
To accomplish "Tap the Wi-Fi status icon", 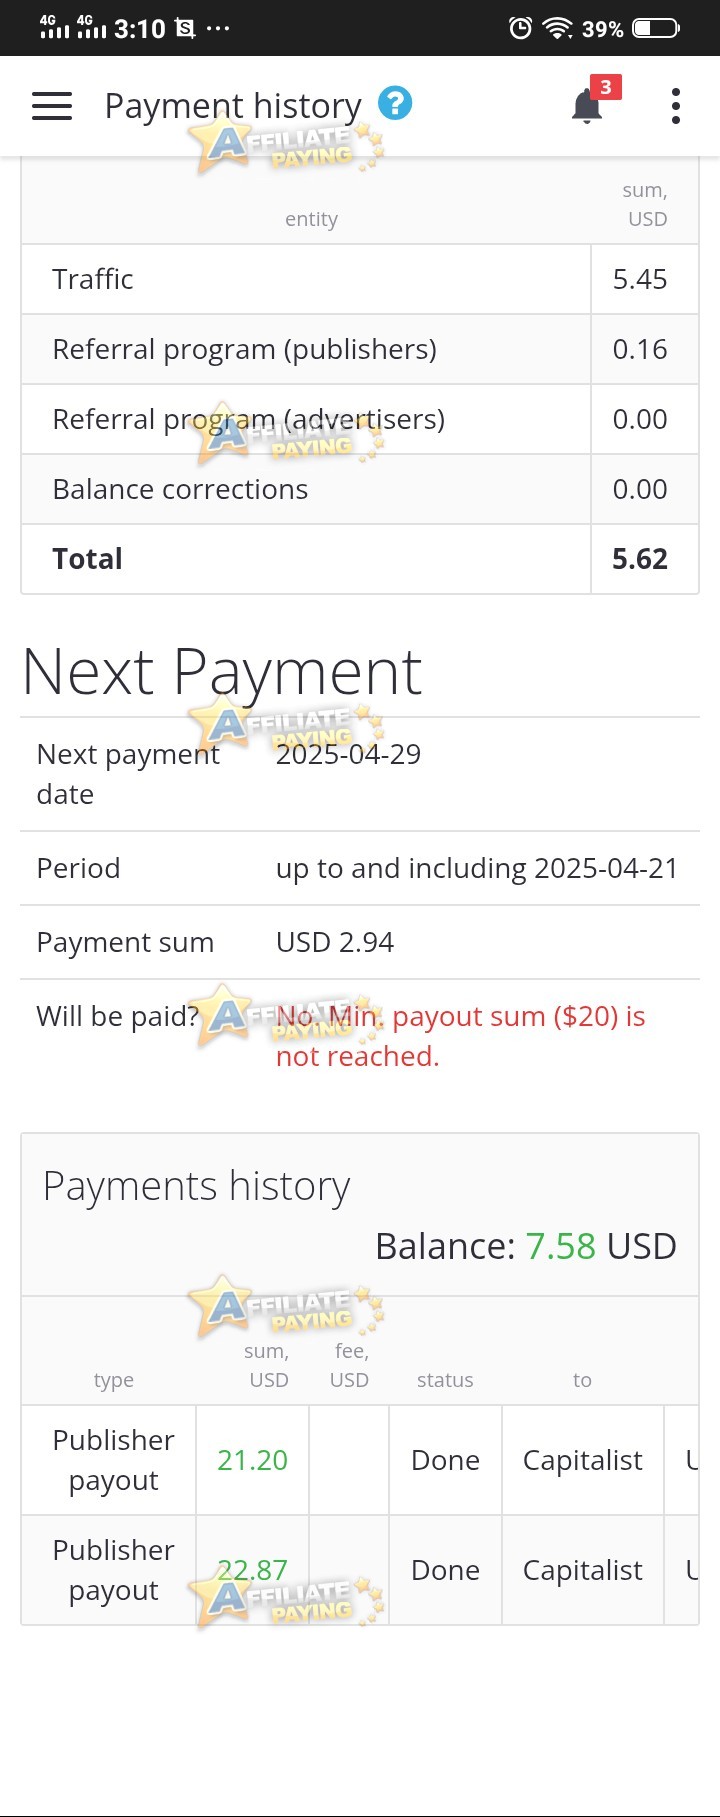I will pyautogui.click(x=557, y=28).
